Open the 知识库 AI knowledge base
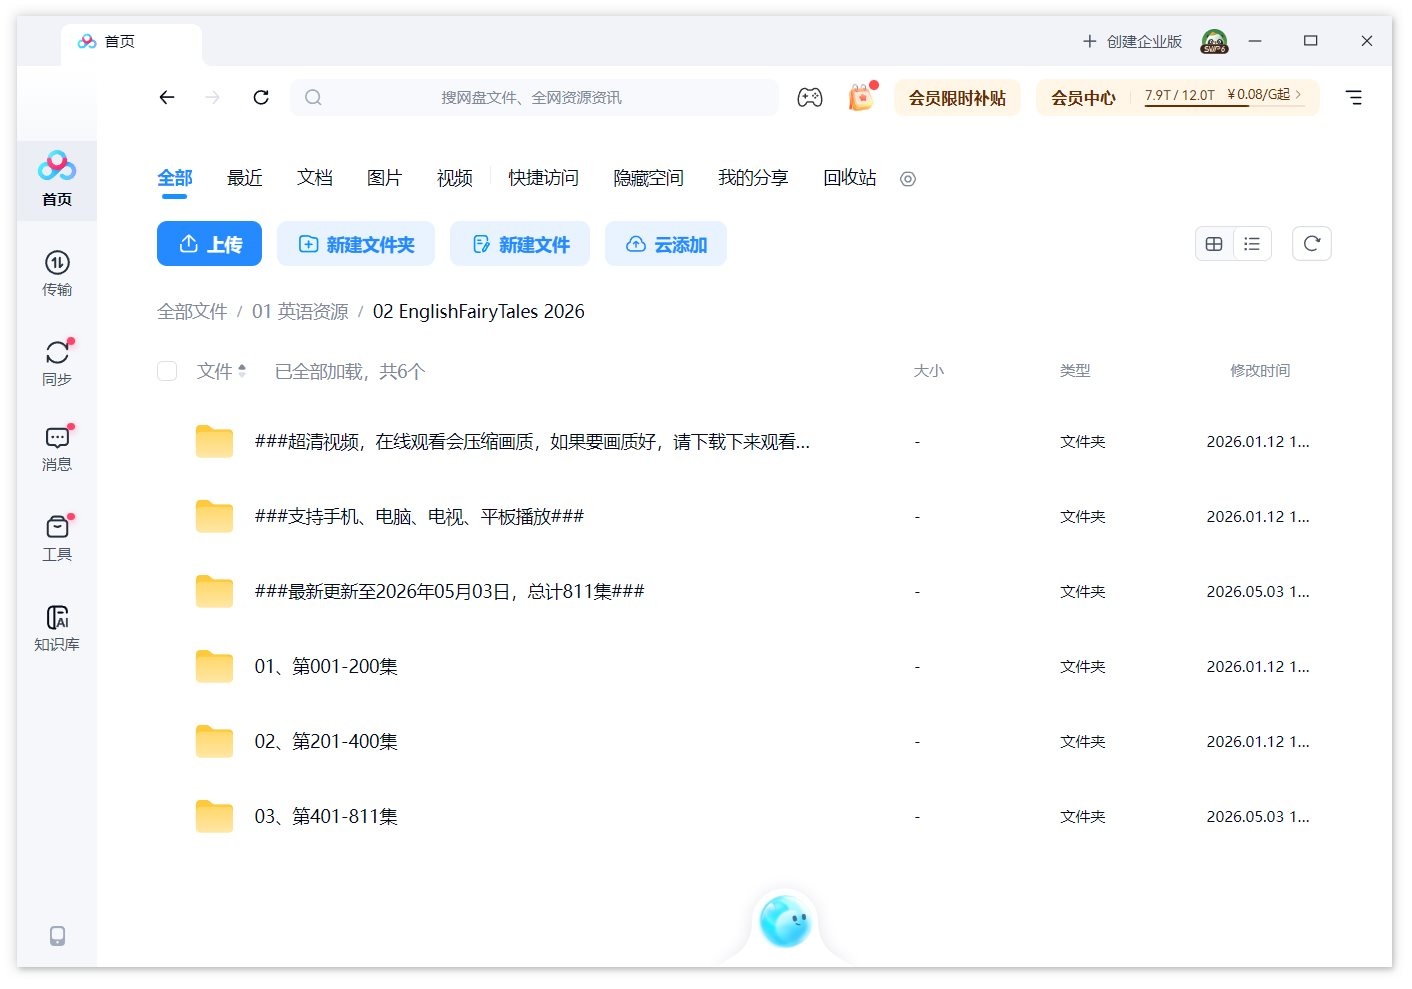 (x=57, y=628)
